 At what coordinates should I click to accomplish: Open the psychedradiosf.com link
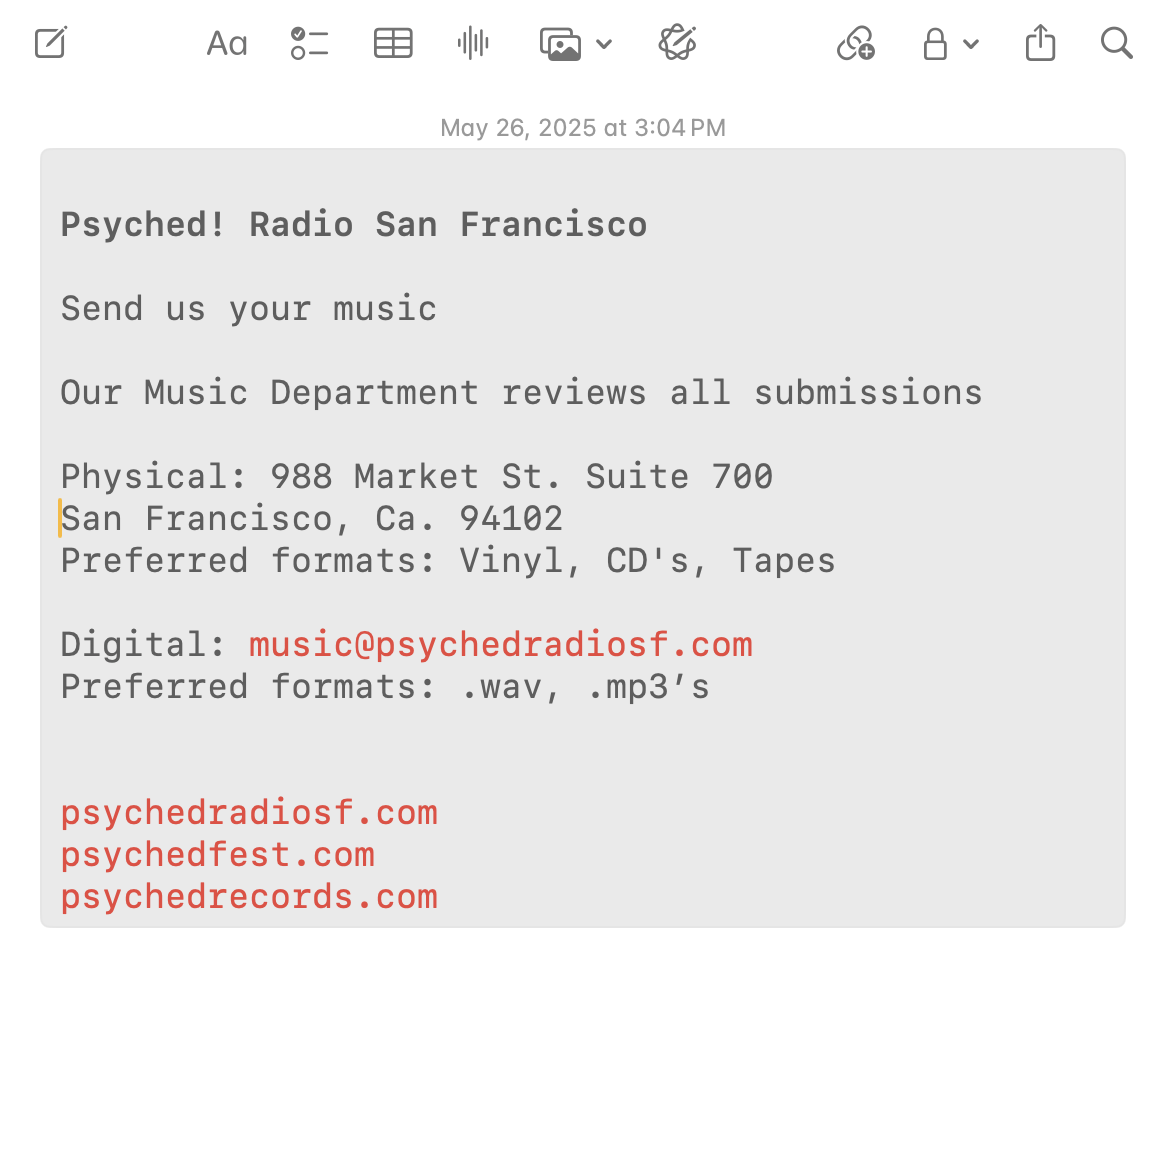[x=249, y=813]
